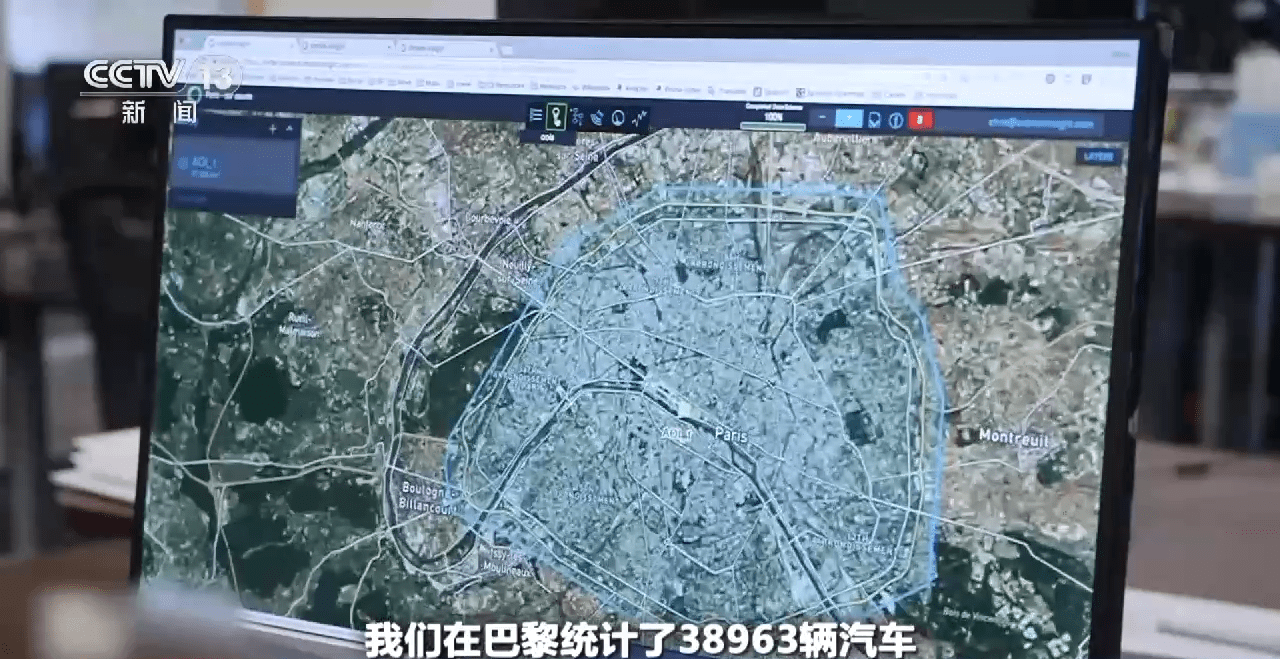
Task: Select the connected-nodes network tool icon
Action: (576, 117)
